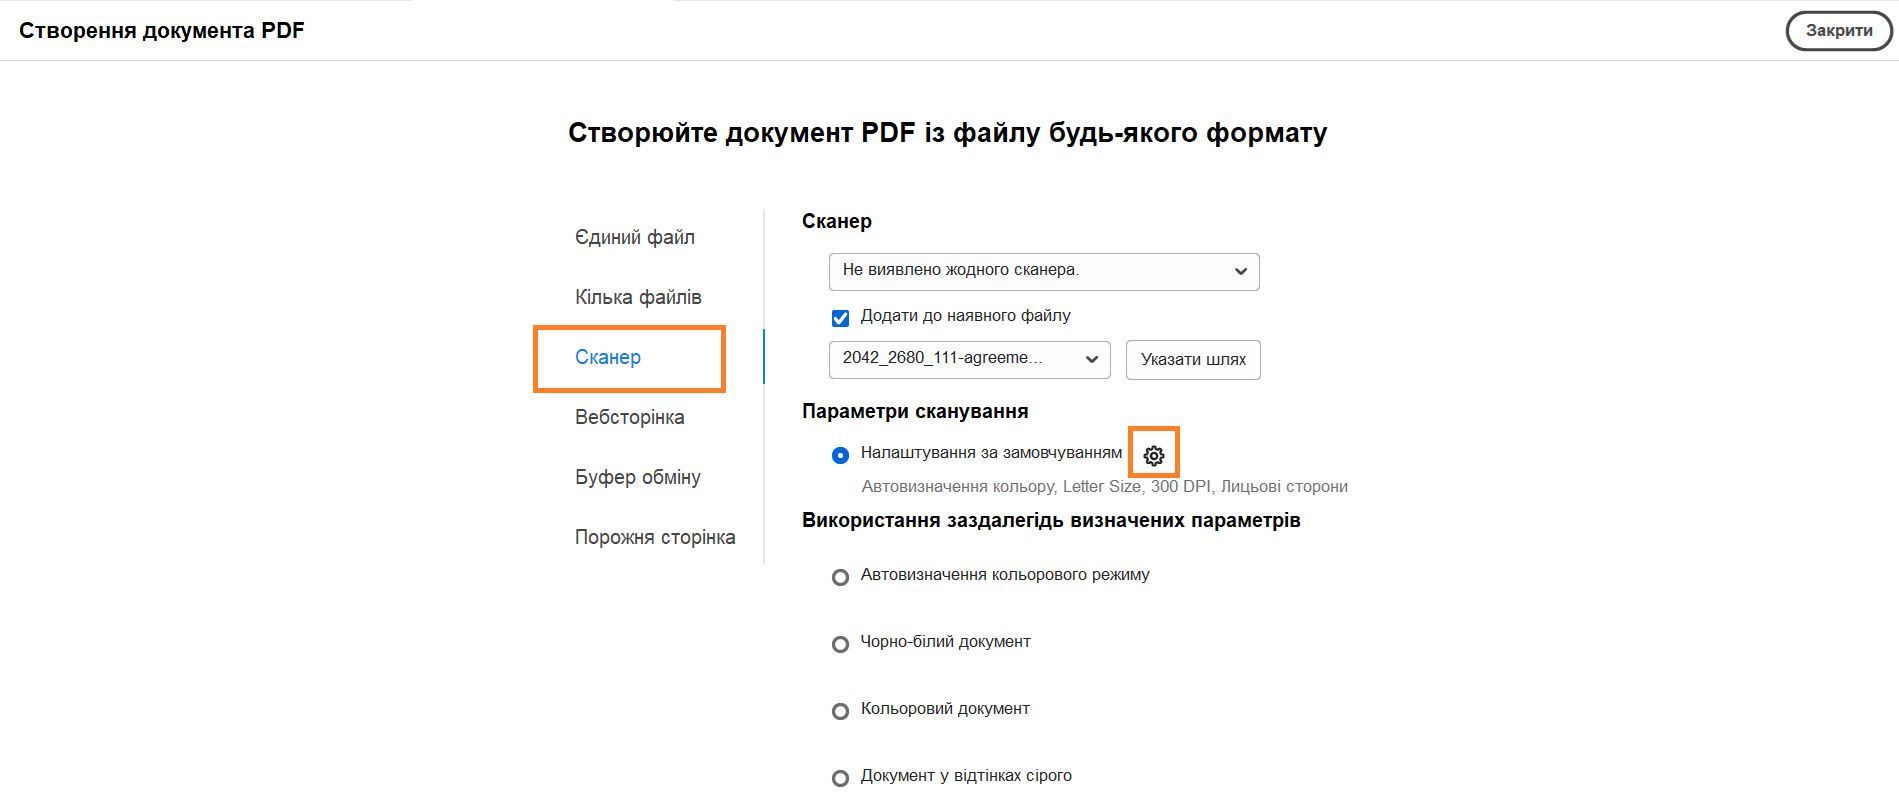Go to the "Вебсторінка" tab
Viewport: 1899px width, 806px height.
(630, 417)
